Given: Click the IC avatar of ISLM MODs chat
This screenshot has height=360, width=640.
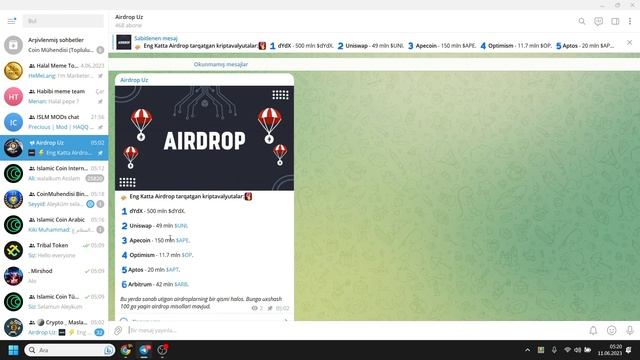Looking at the screenshot, I should point(13,122).
